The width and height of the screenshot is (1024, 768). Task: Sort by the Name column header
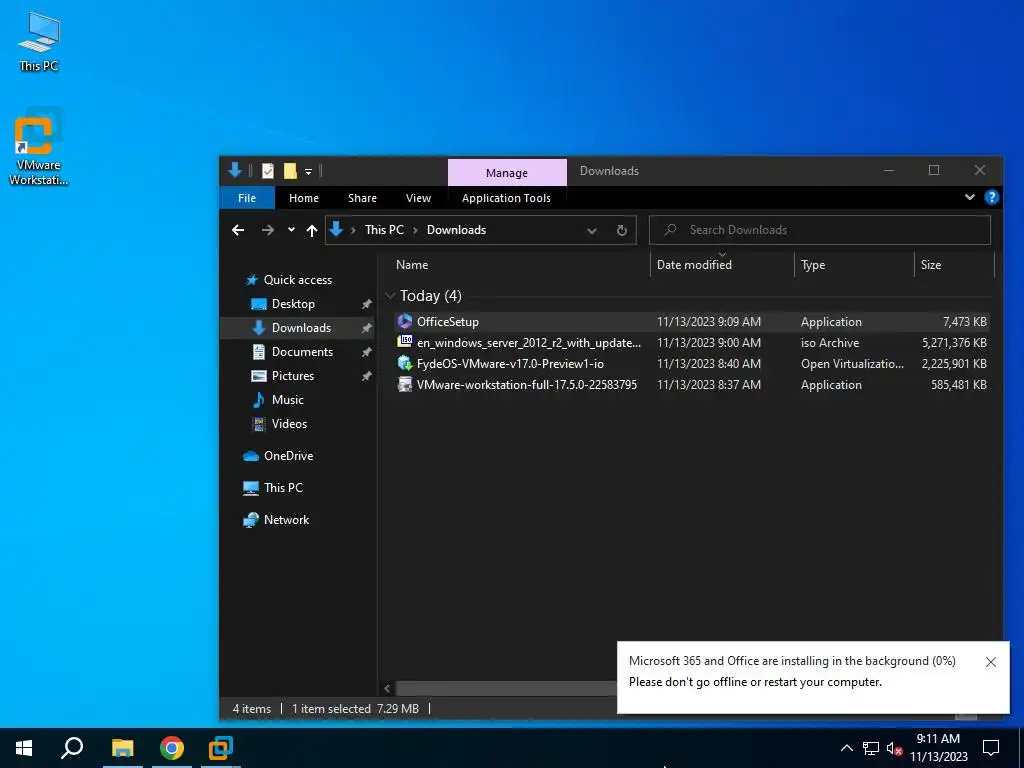pos(412,264)
